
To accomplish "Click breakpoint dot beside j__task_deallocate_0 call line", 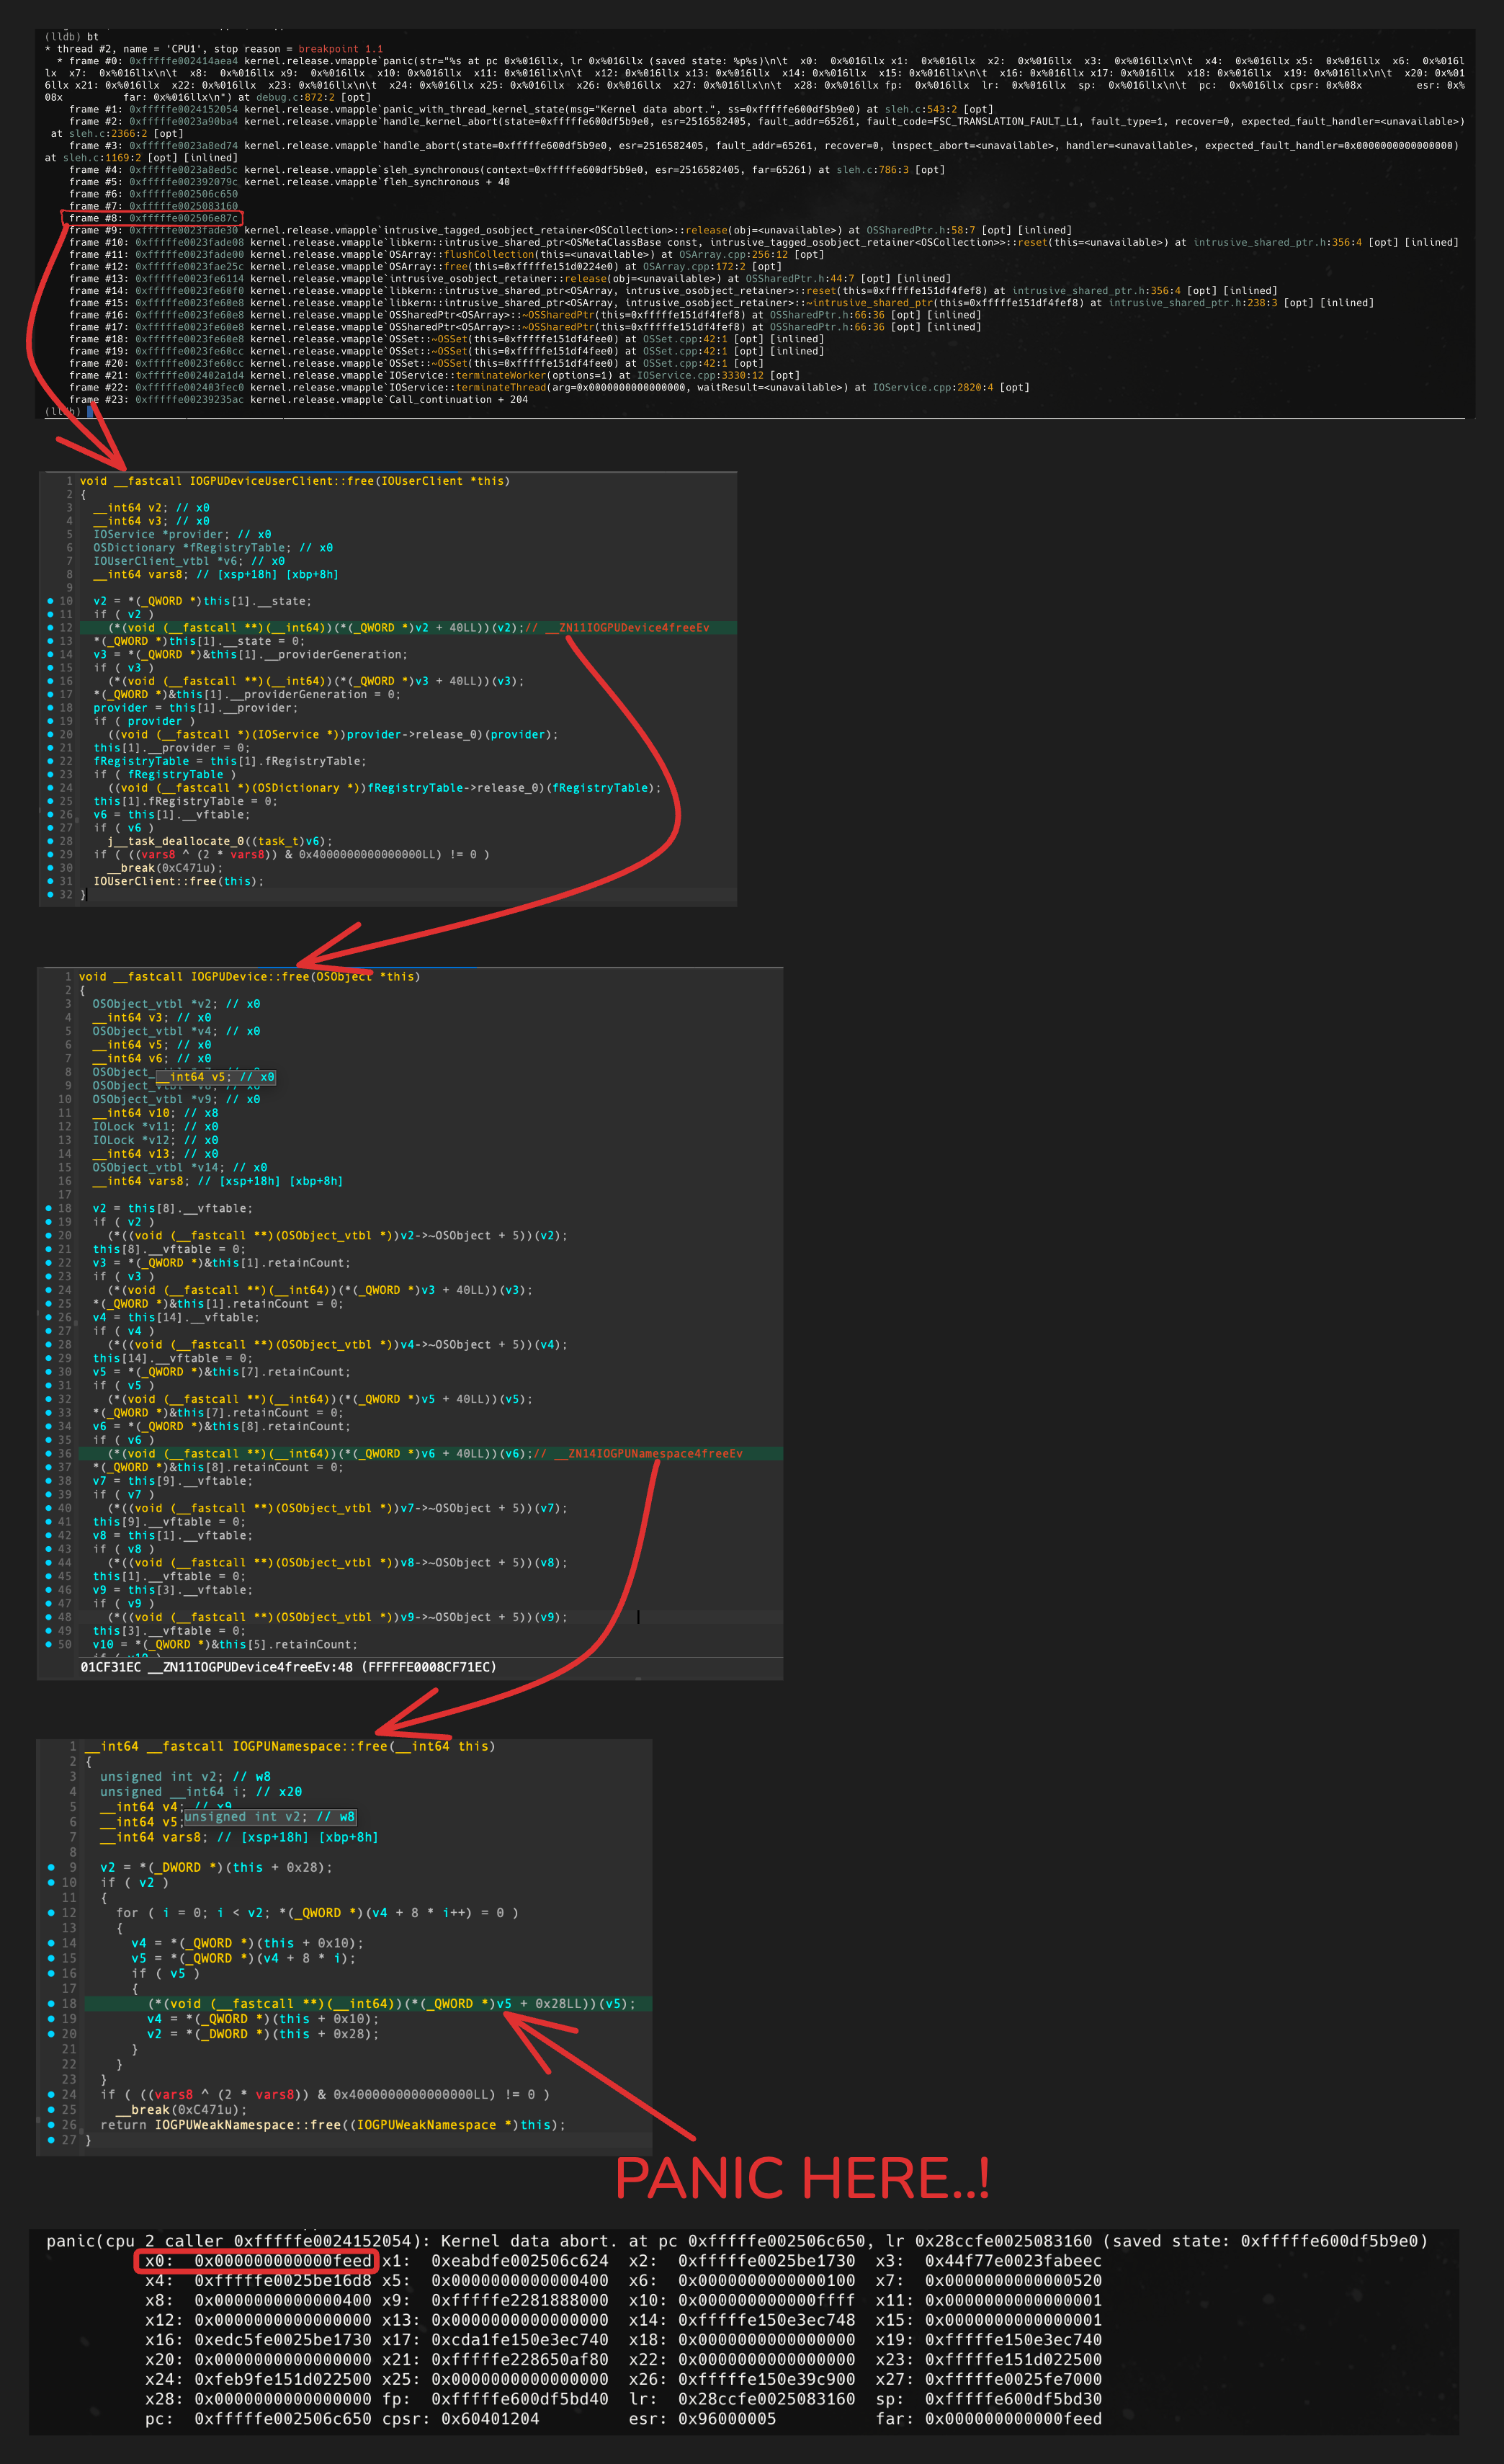I will coord(50,841).
